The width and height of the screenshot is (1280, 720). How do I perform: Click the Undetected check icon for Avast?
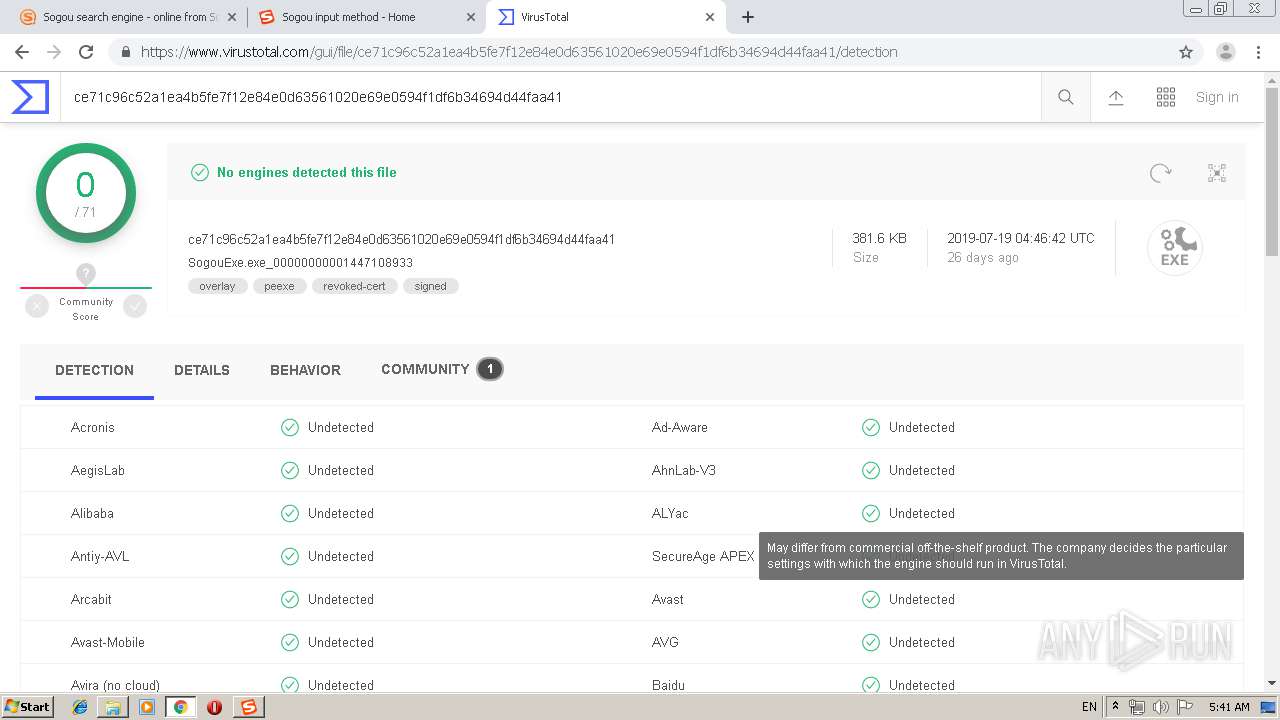871,599
